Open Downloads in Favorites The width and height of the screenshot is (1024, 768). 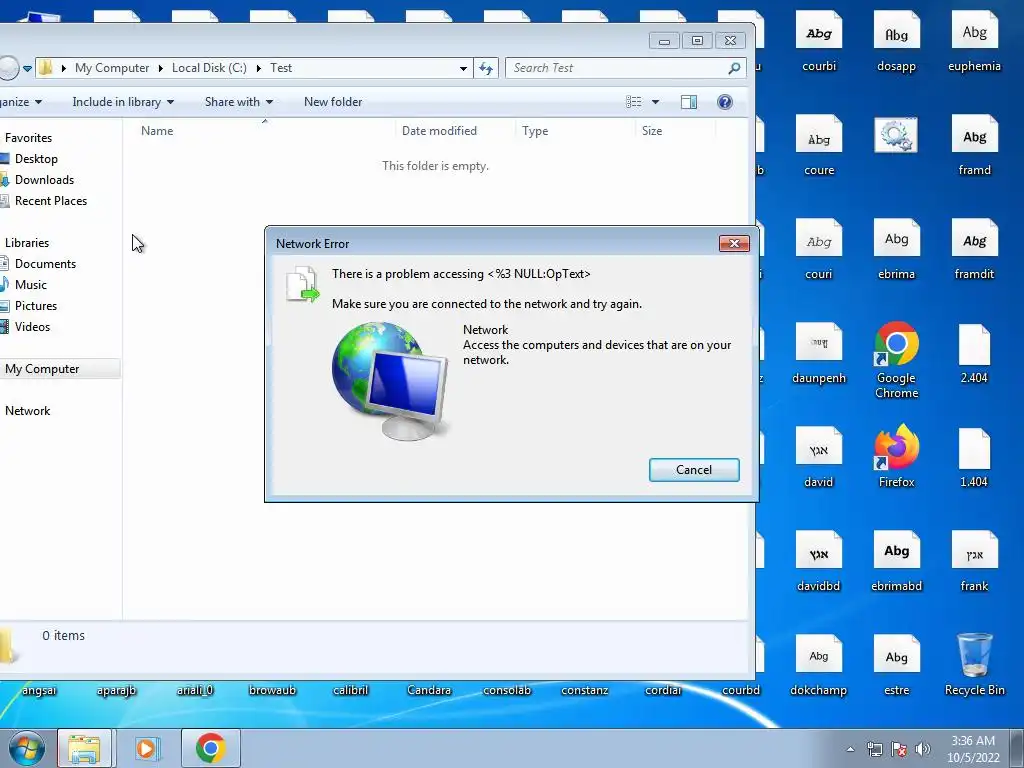[x=44, y=180]
